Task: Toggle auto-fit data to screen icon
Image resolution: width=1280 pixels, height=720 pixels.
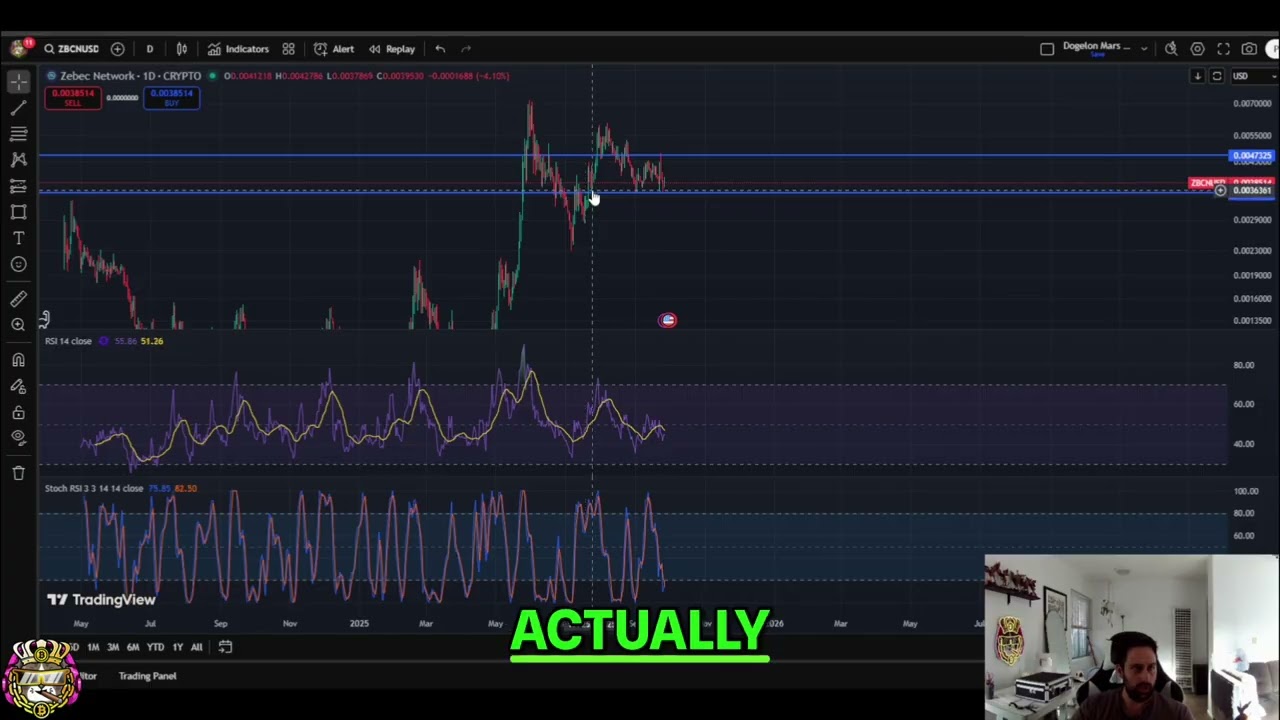Action: 1217,76
